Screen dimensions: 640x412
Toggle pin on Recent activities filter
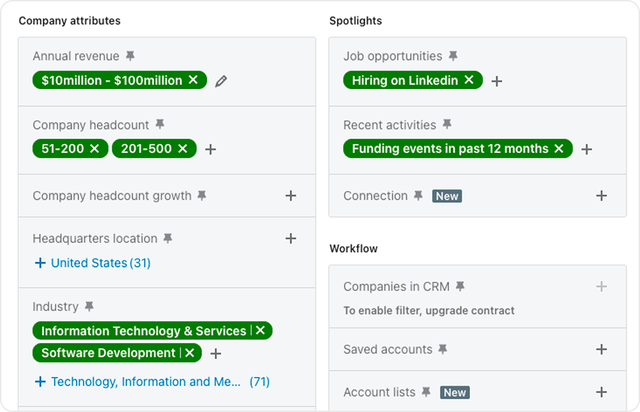tap(447, 124)
